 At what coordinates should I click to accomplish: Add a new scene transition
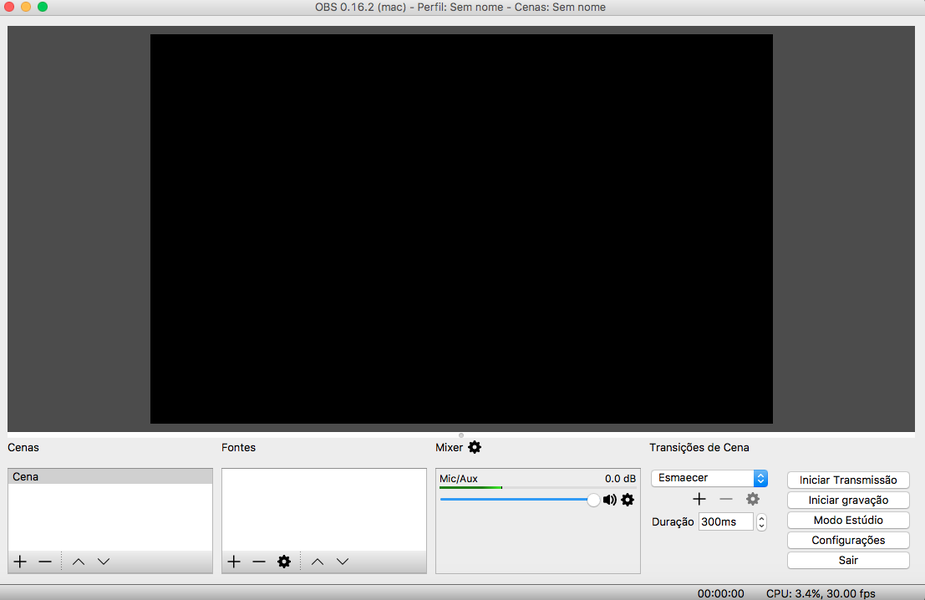[699, 499]
